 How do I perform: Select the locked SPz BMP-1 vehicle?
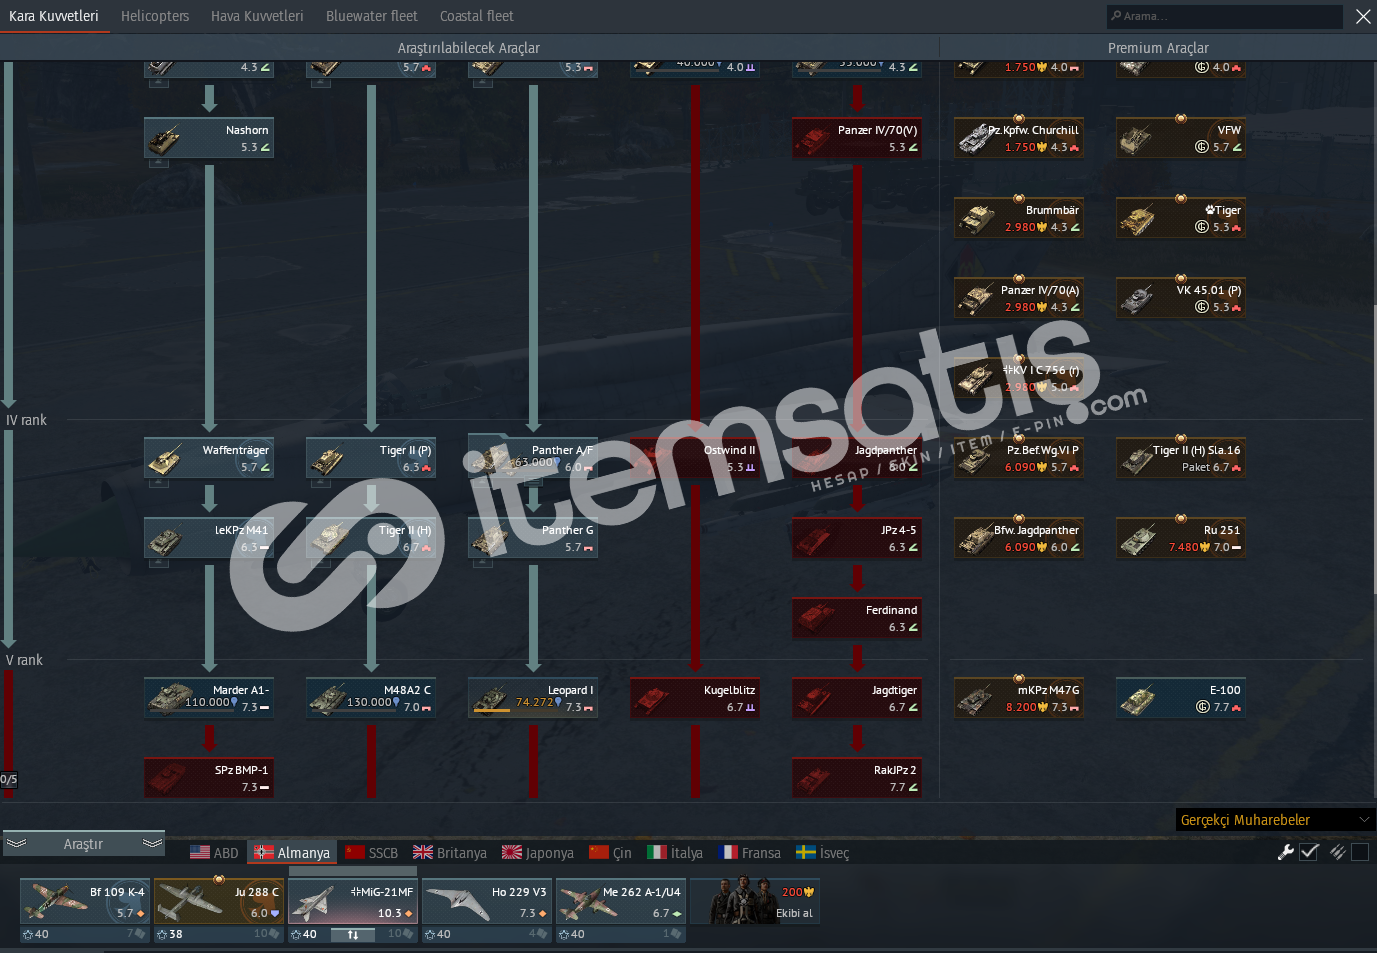[x=209, y=778]
